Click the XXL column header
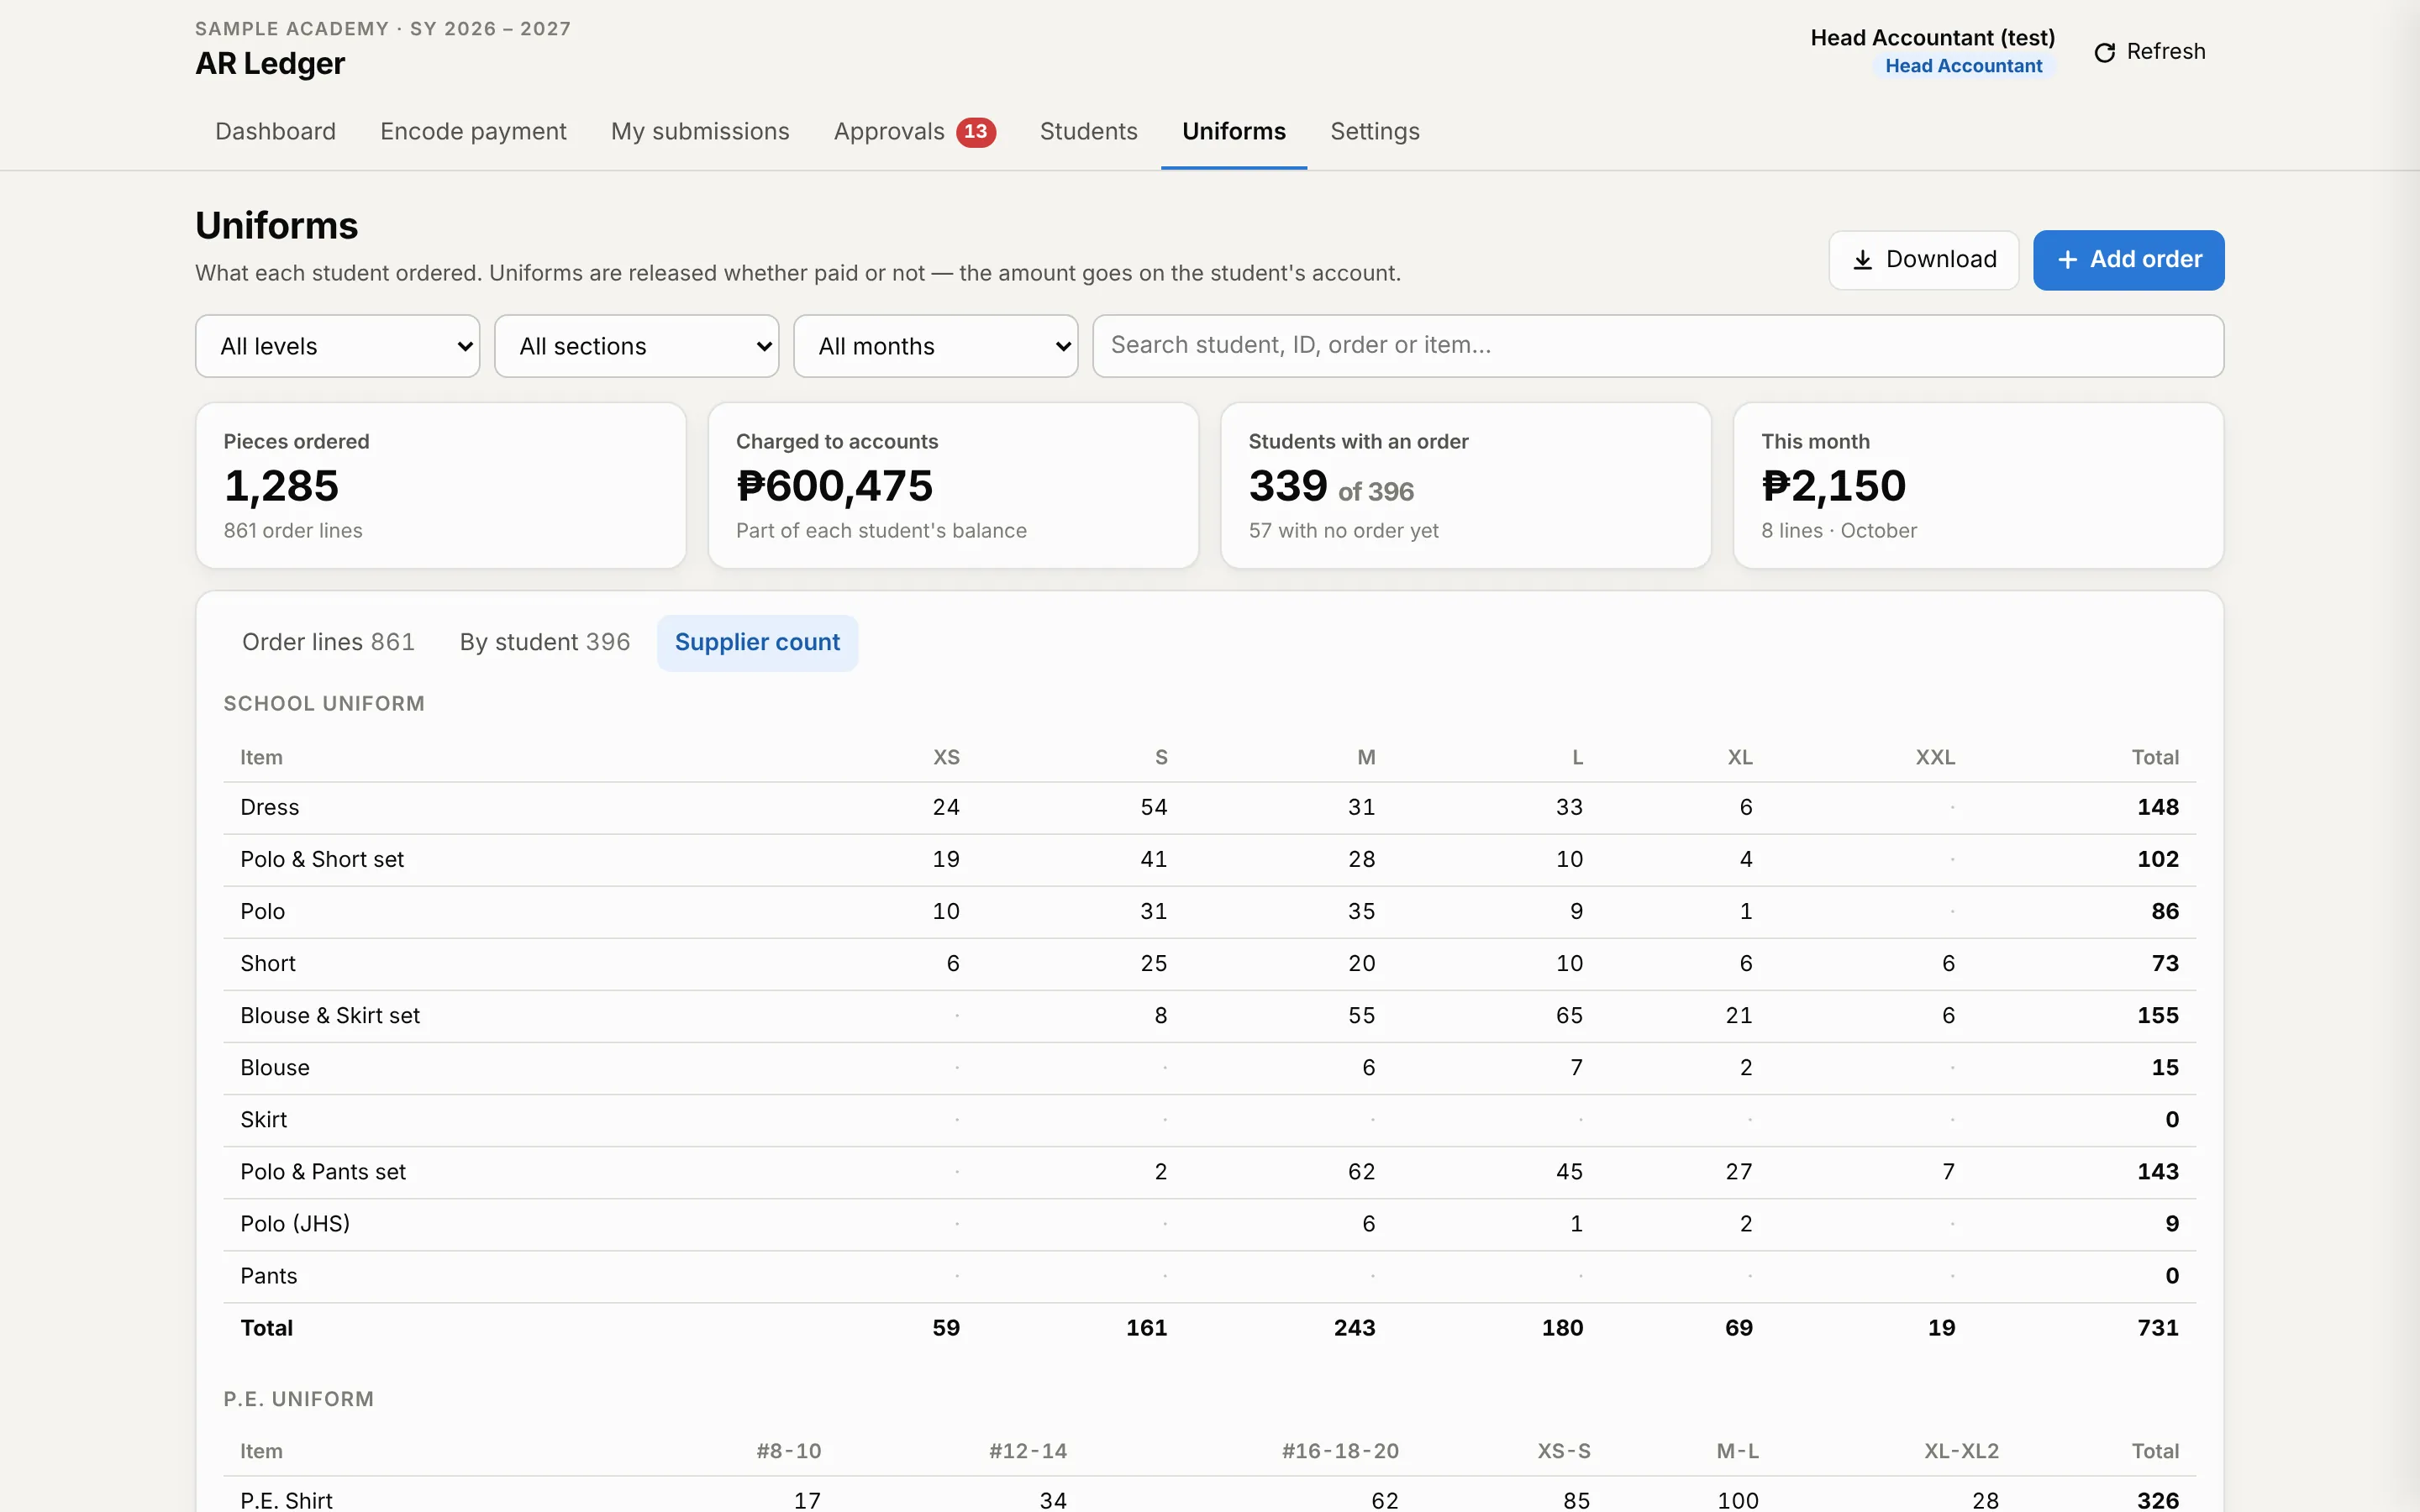2420x1512 pixels. tap(1935, 758)
